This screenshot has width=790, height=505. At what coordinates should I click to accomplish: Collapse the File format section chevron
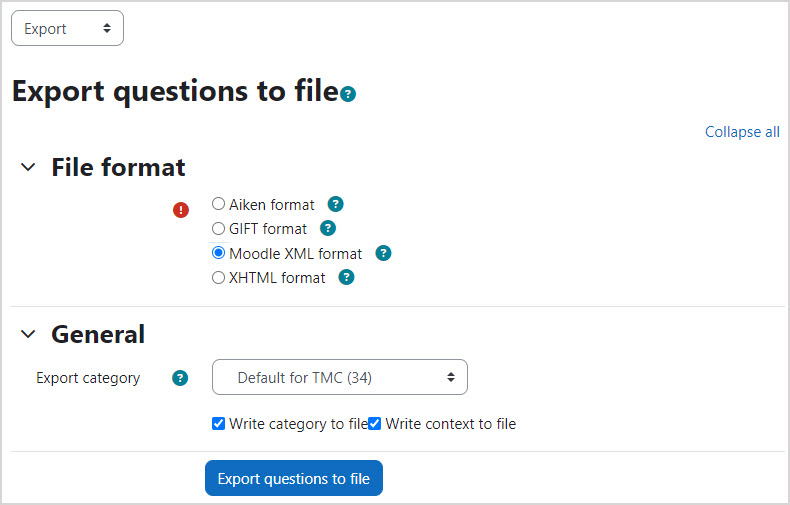point(28,167)
